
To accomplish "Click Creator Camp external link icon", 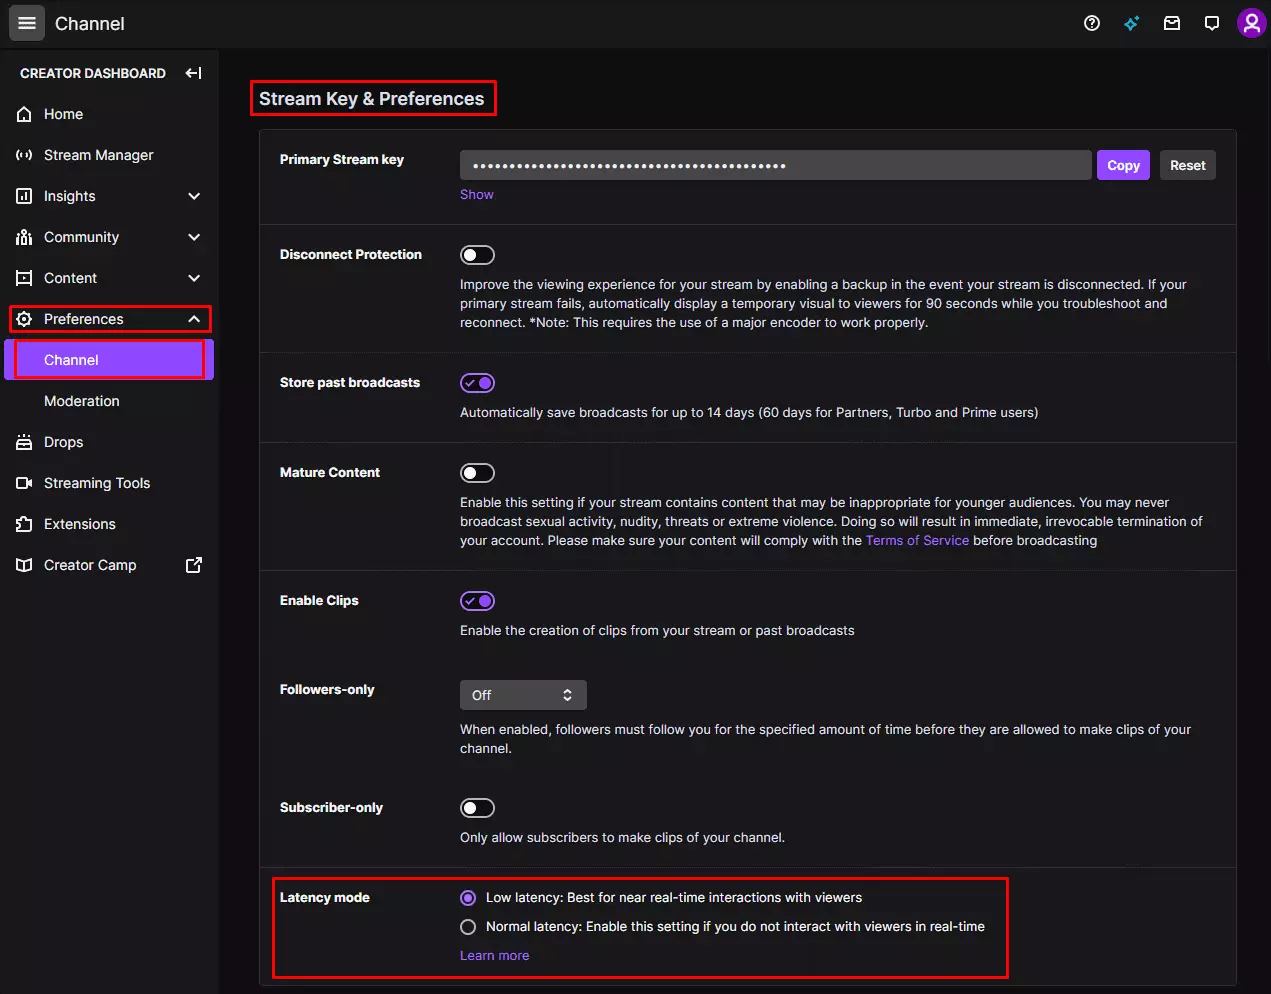I will coord(194,565).
